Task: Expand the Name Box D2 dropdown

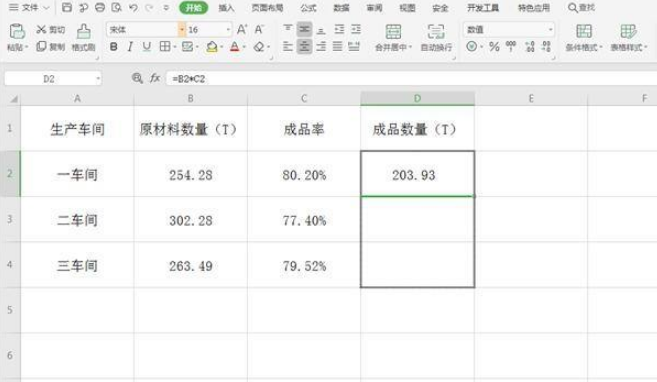Action: pos(98,78)
